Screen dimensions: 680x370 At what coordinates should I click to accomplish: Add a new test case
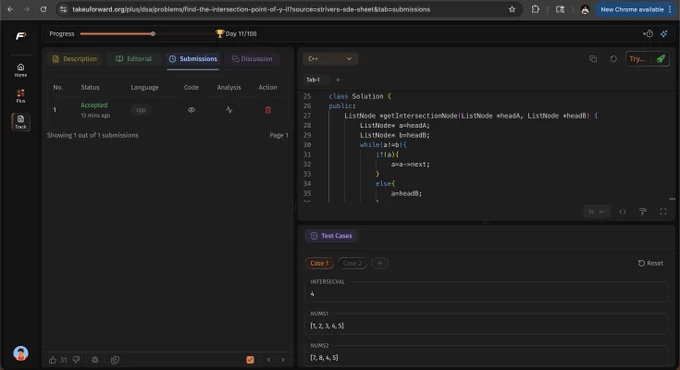(379, 263)
